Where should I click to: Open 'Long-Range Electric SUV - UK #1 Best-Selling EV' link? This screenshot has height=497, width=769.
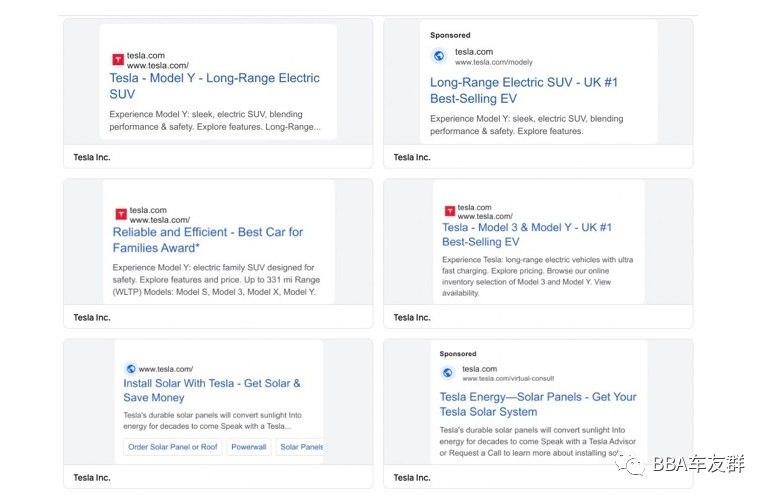coord(523,90)
